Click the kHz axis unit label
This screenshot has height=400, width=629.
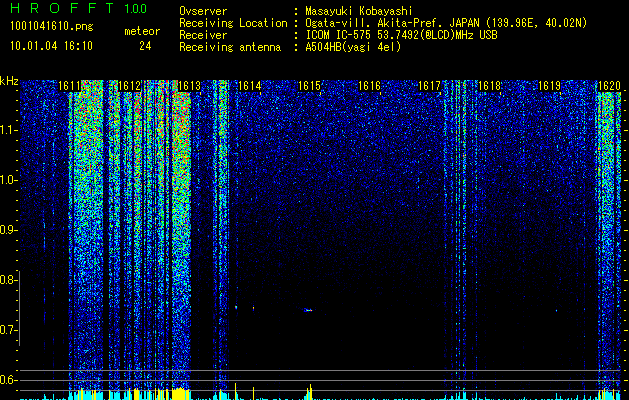(x=9, y=81)
